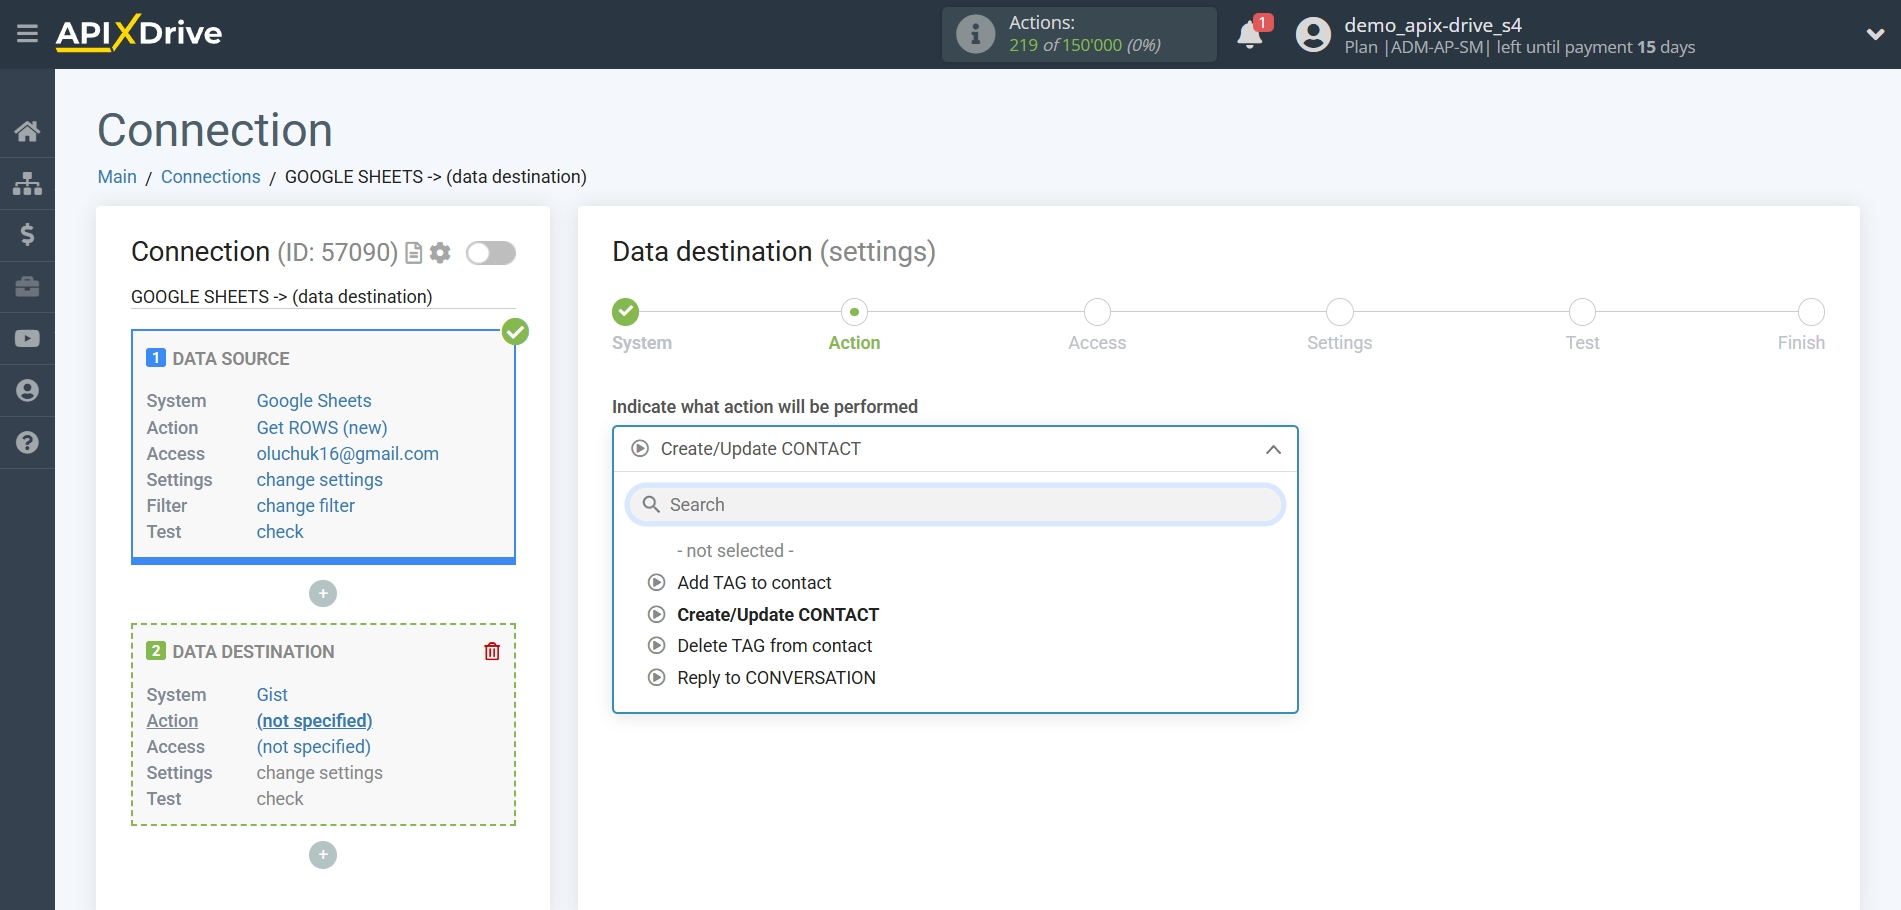
Task: Open the Connections hierarchy icon in sidebar
Action: coord(27,183)
